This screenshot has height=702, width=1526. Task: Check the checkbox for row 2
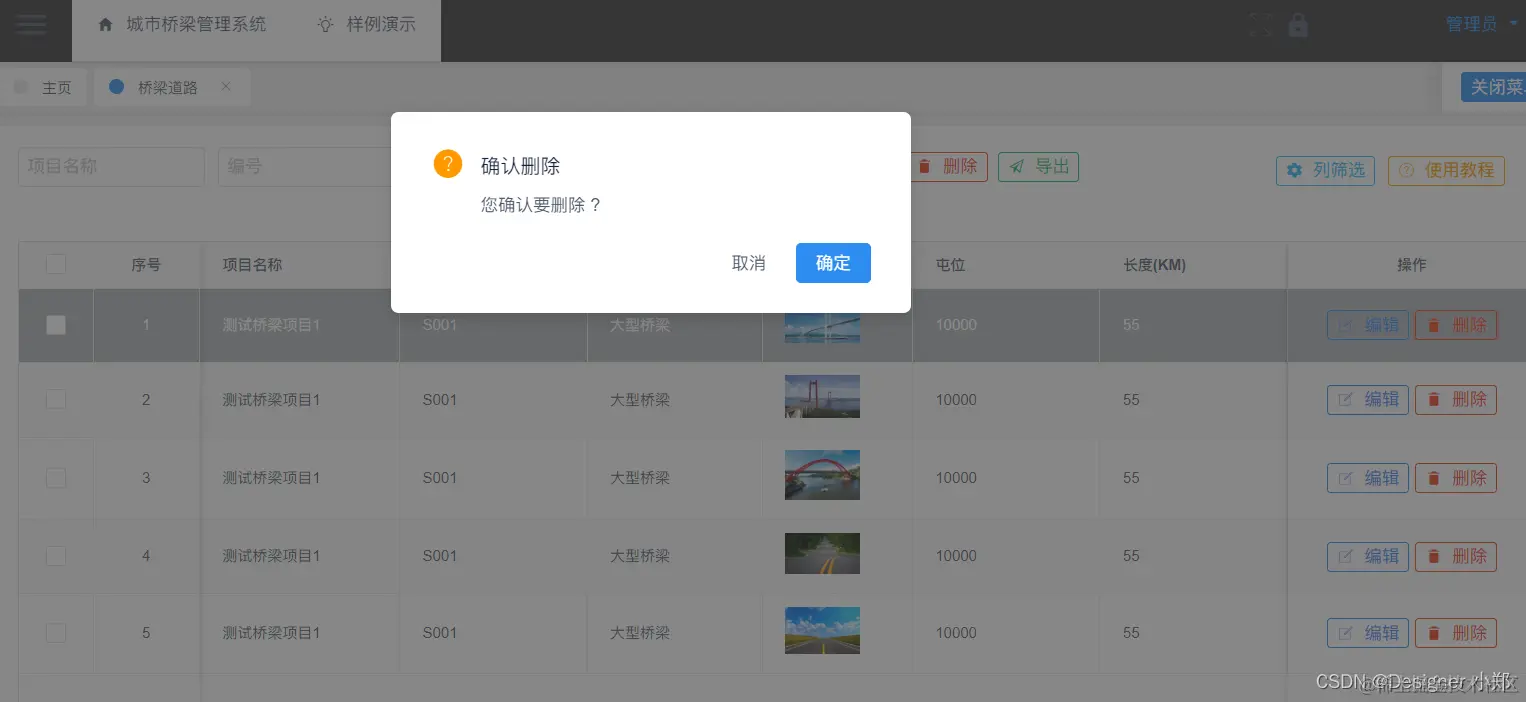(55, 399)
